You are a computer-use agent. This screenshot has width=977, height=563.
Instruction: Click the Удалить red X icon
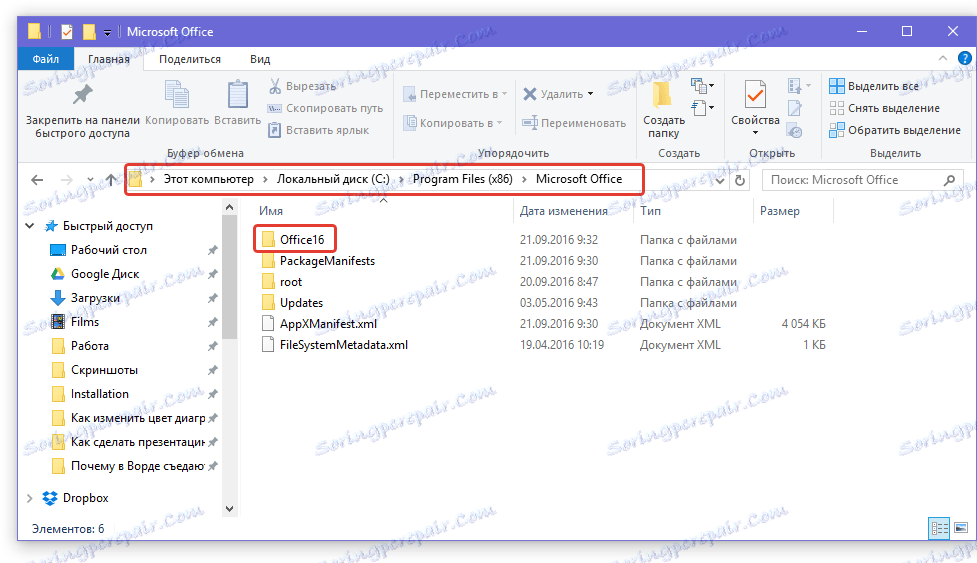click(x=530, y=94)
